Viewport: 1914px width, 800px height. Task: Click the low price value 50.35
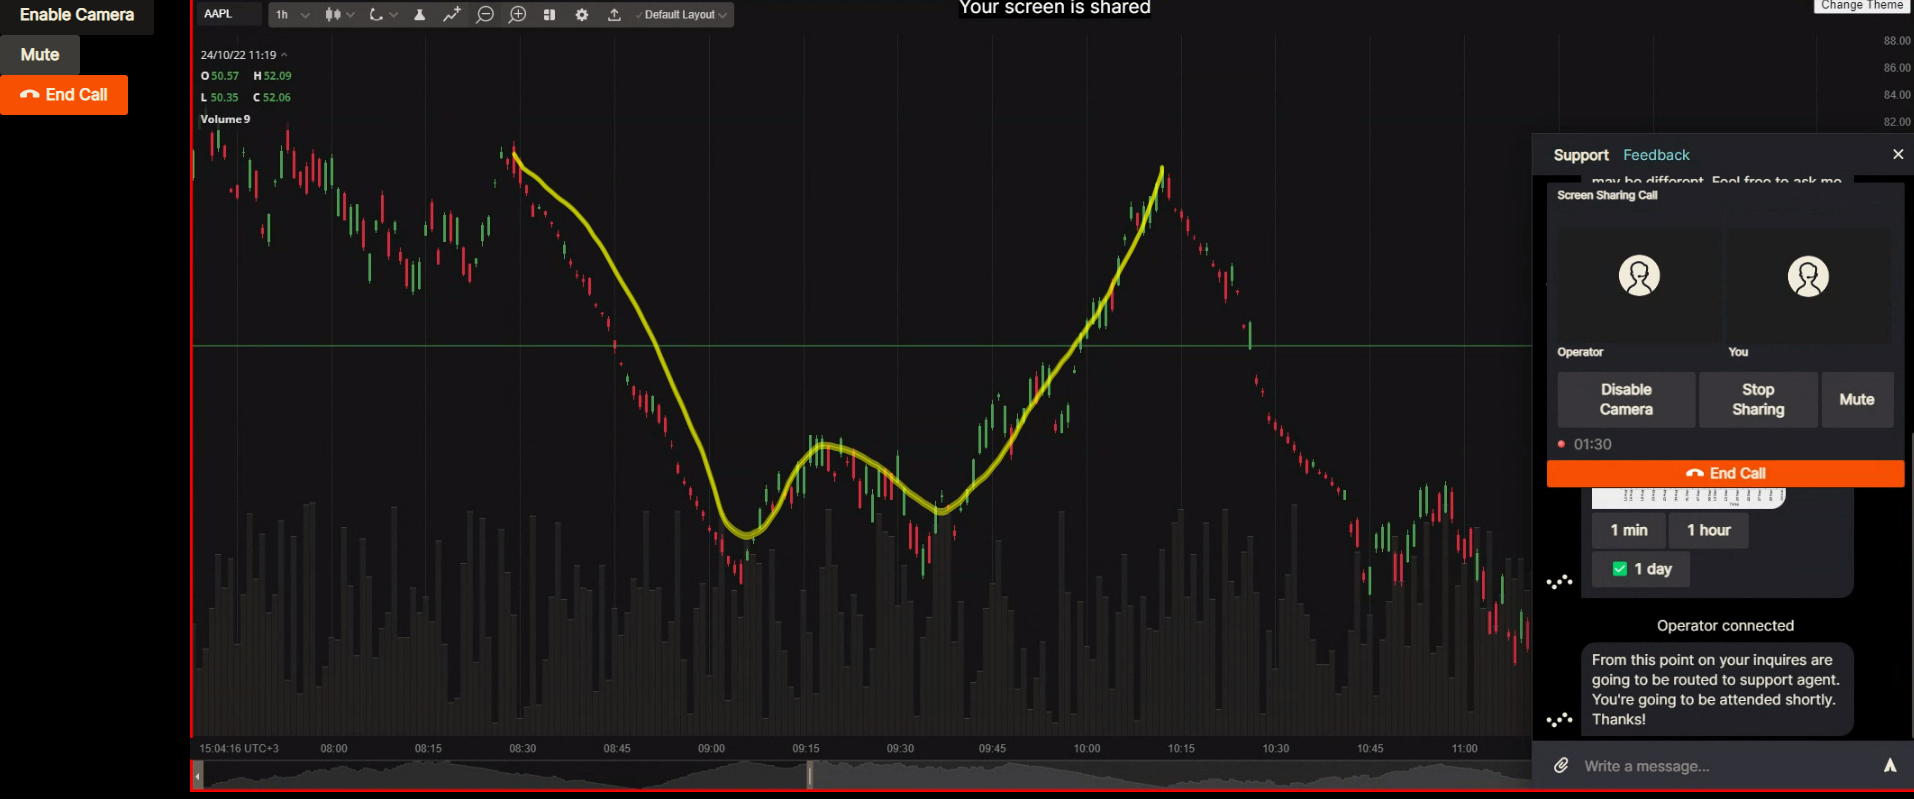pyautogui.click(x=225, y=98)
